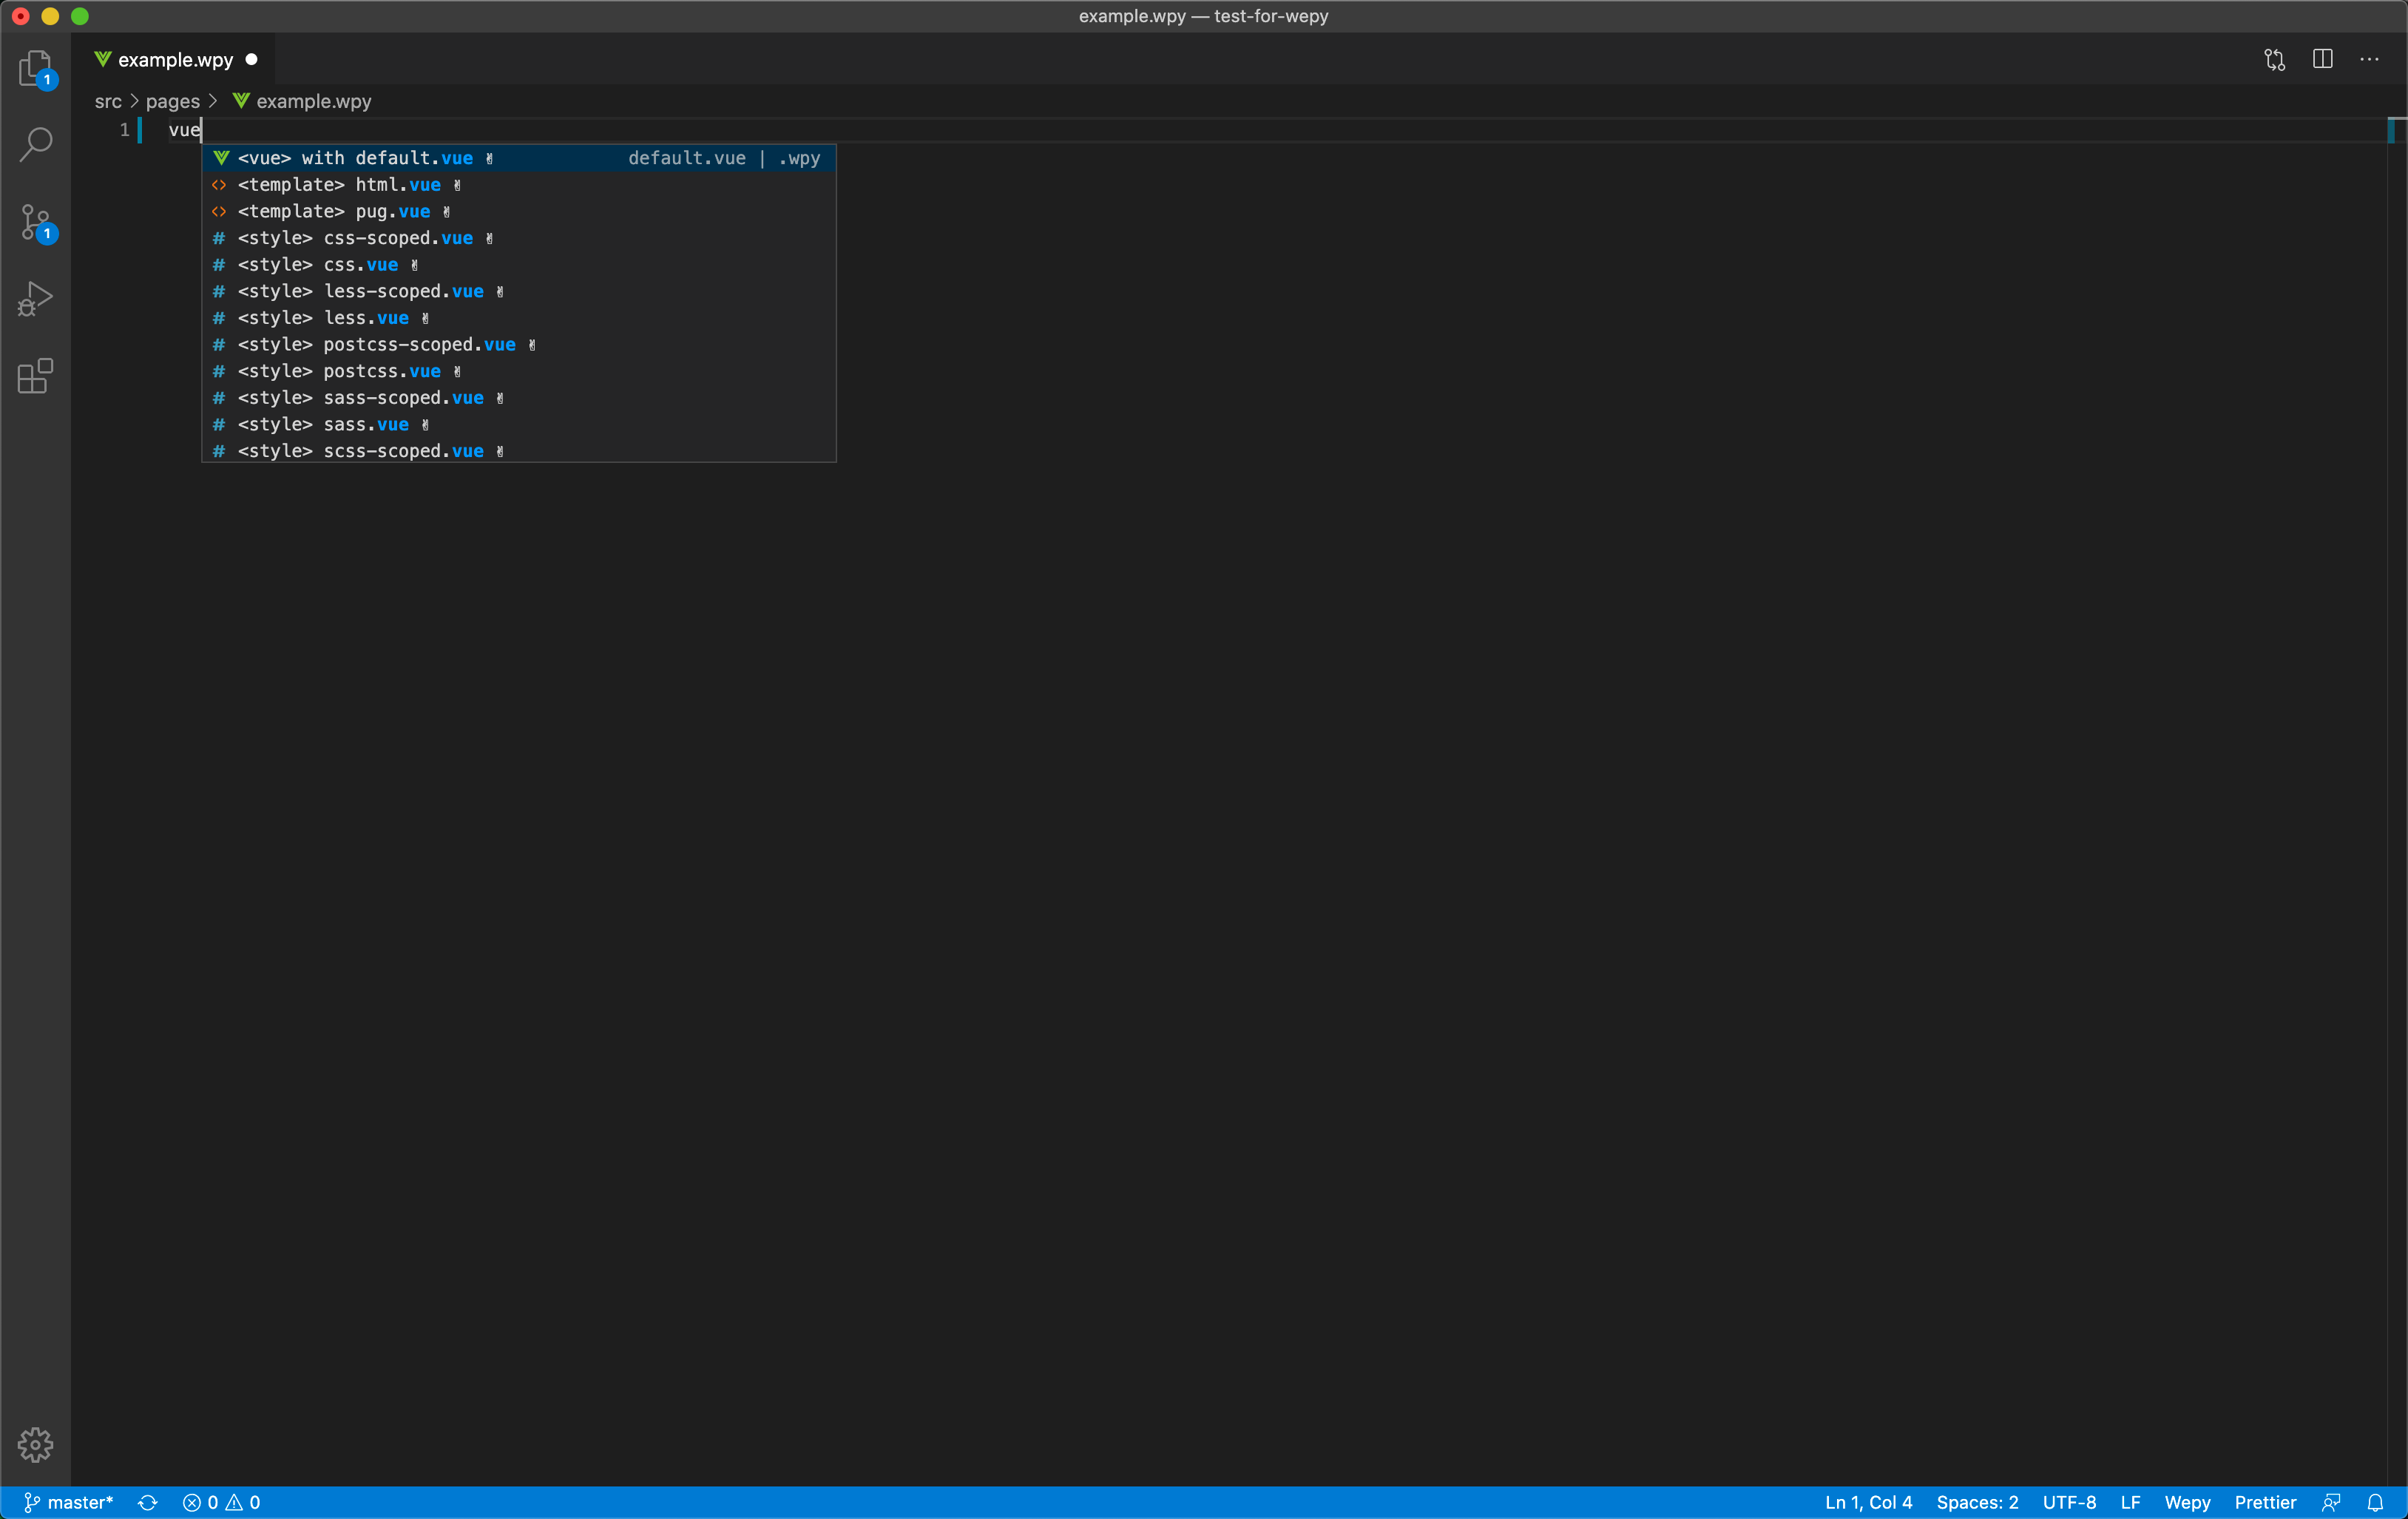Choose '<template> pug.vue' suggestion

[334, 211]
